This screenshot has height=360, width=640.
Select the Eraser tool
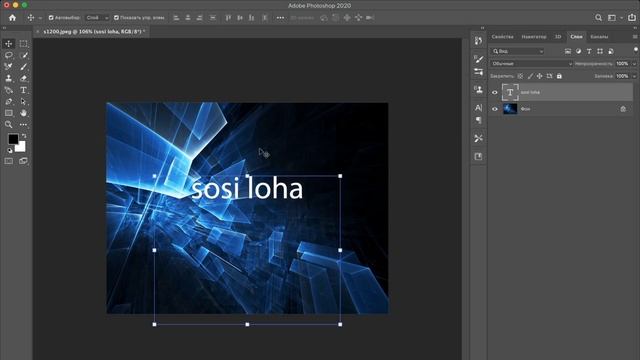(23, 78)
